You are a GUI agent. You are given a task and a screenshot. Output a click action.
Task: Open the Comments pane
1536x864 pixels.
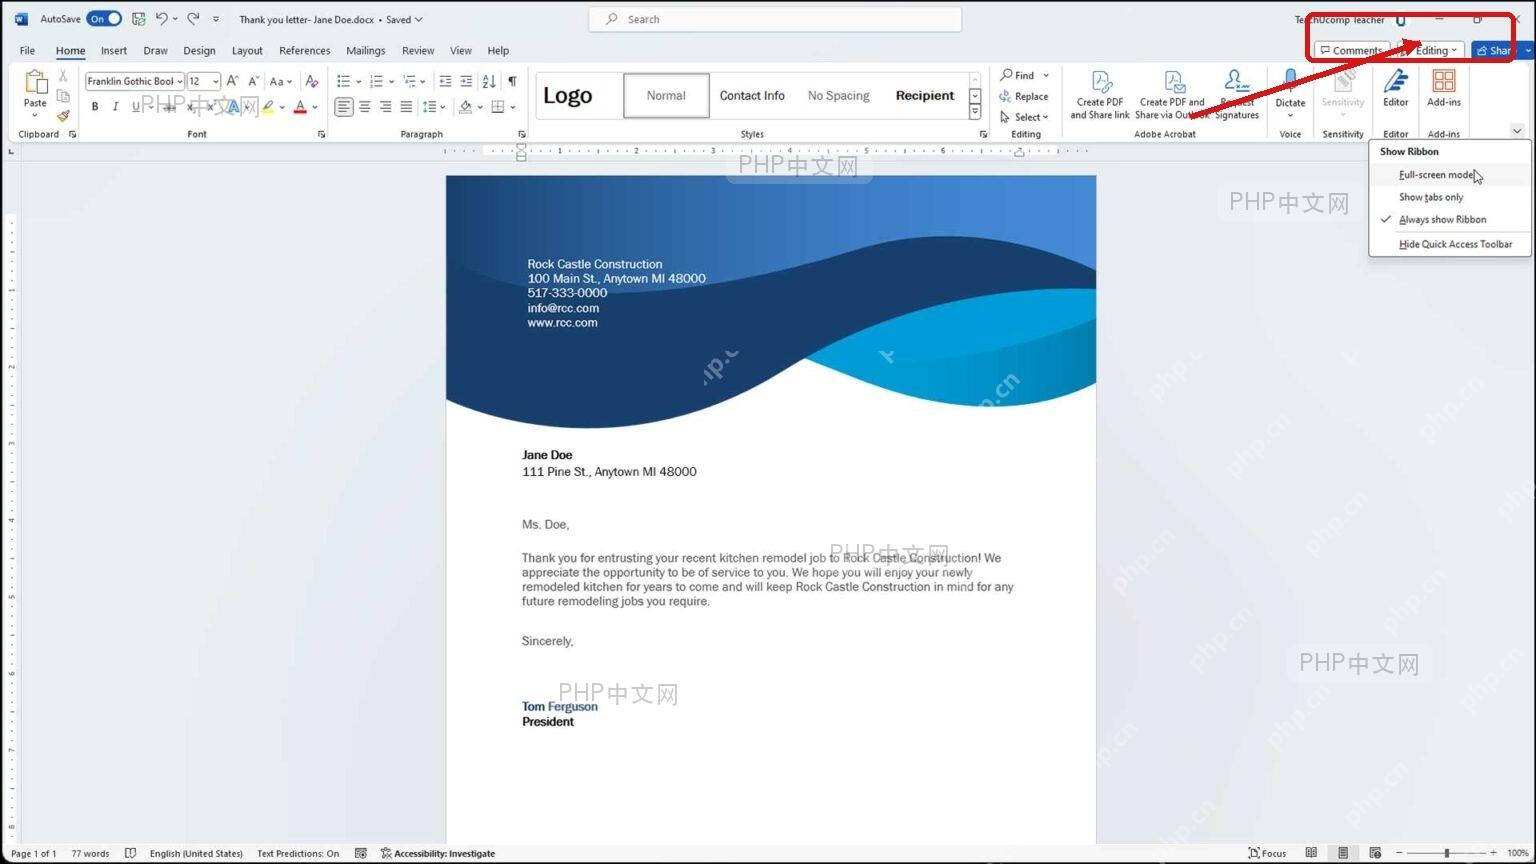[1350, 50]
